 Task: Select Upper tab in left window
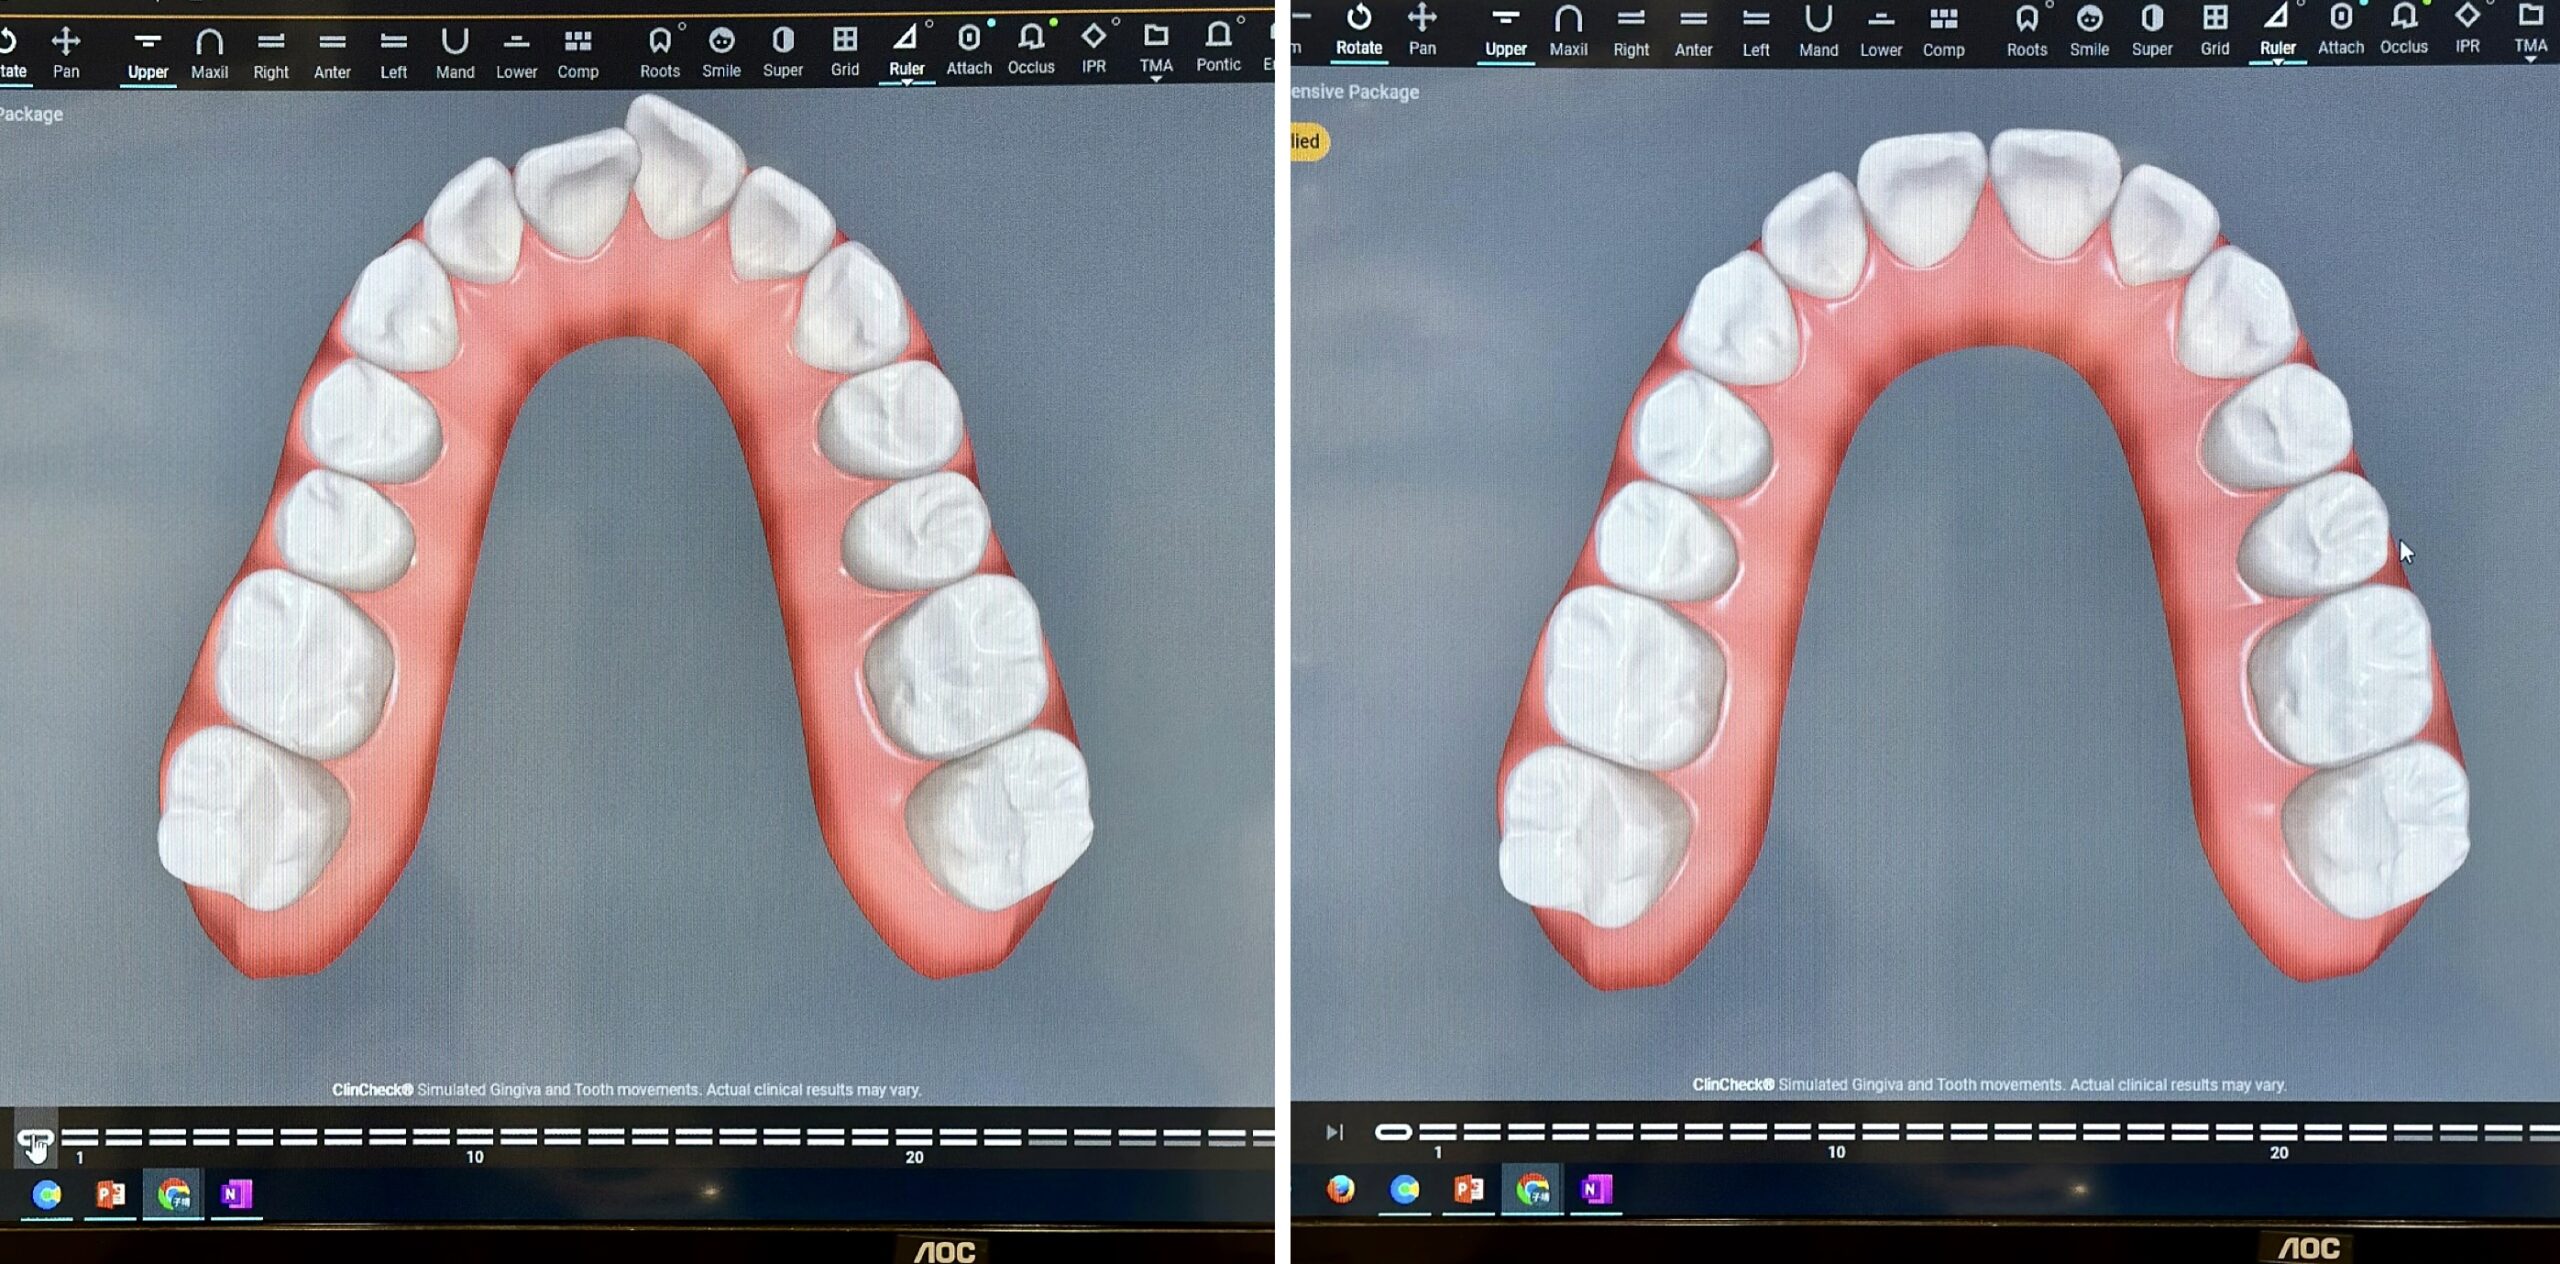point(147,52)
